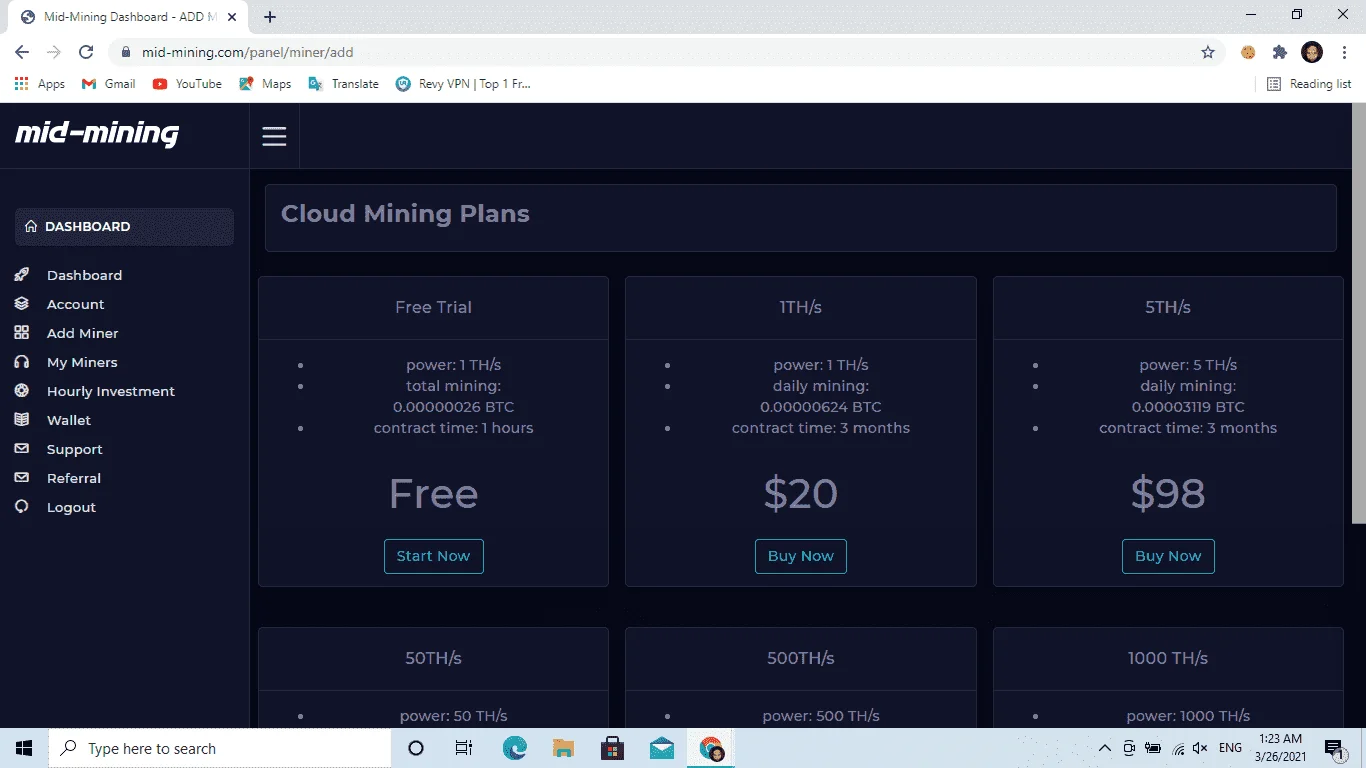Open a new browser tab

pyautogui.click(x=270, y=17)
